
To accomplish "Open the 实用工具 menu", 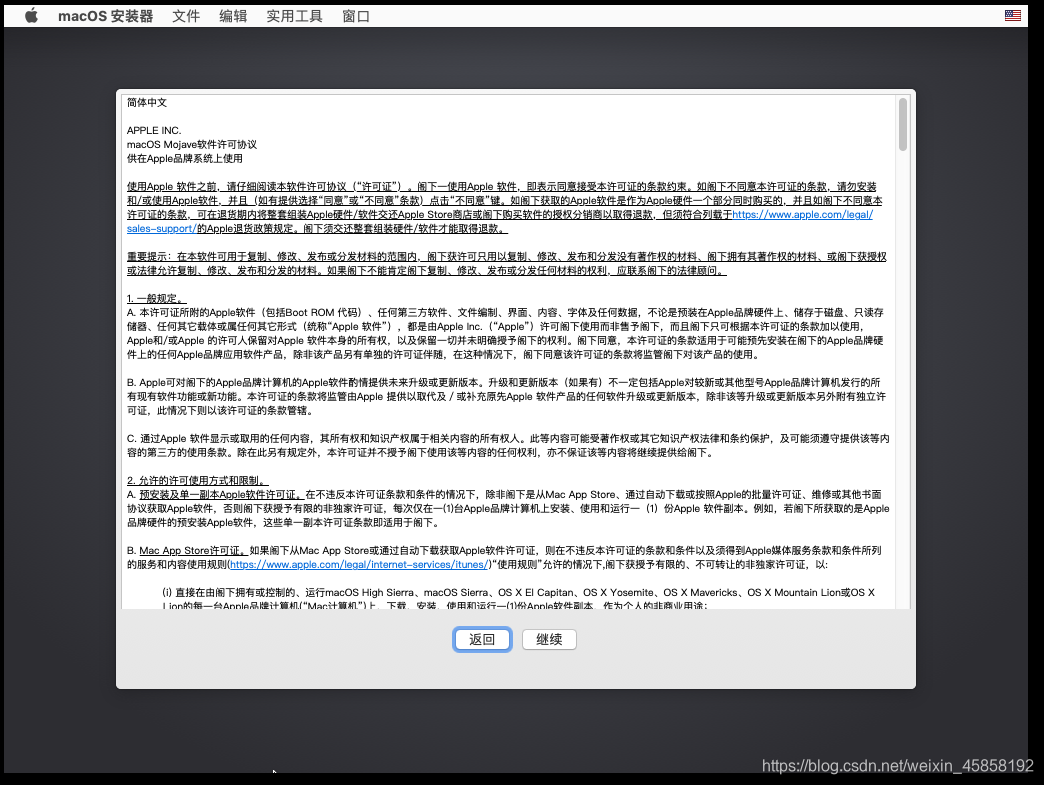I will point(294,16).
